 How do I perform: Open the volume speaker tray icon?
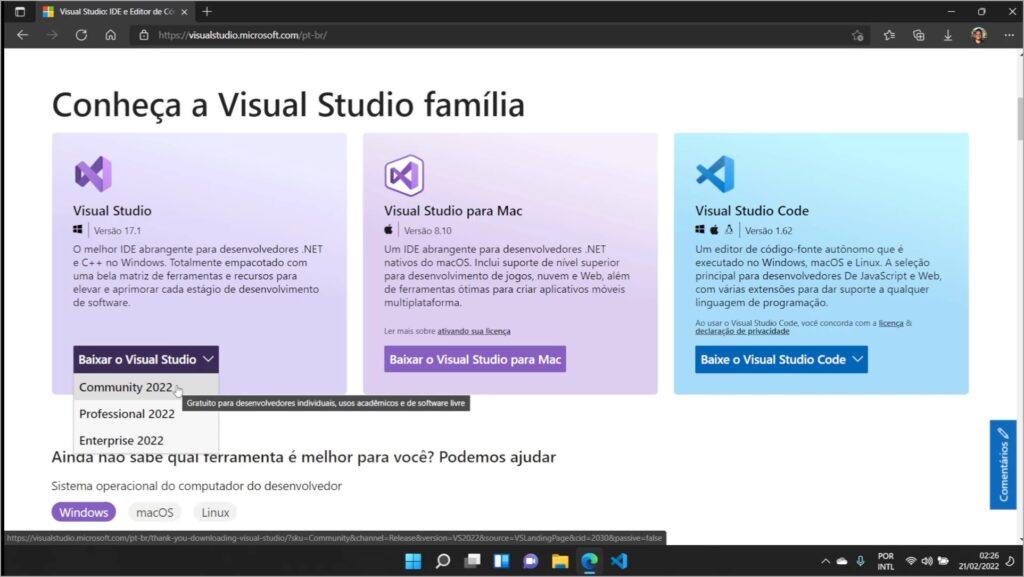pyautogui.click(x=927, y=561)
